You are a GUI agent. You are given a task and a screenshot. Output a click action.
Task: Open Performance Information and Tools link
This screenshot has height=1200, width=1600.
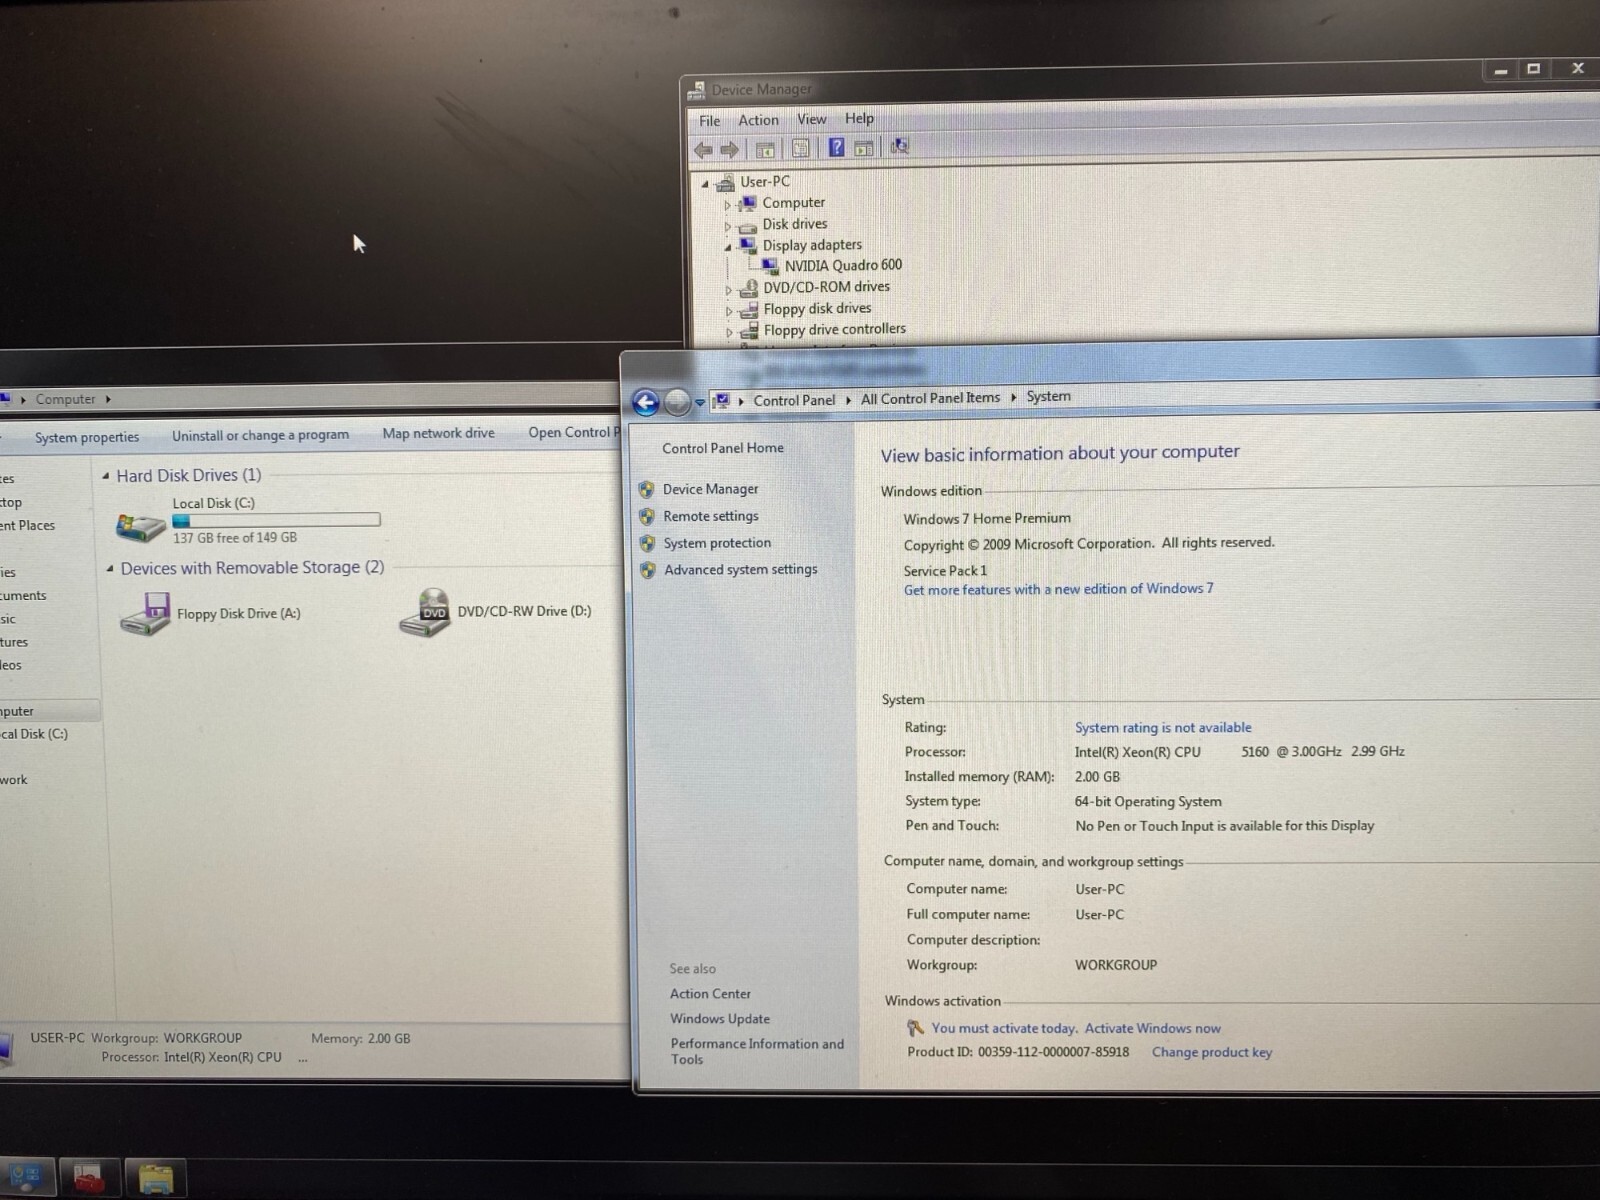tap(757, 1051)
